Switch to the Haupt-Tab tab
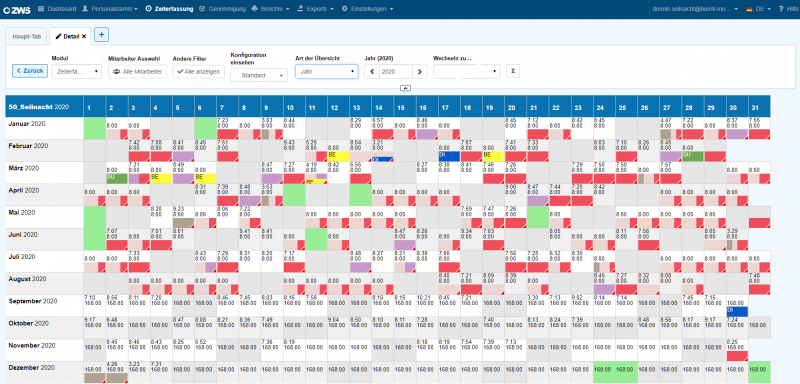800x384 pixels. pos(26,36)
